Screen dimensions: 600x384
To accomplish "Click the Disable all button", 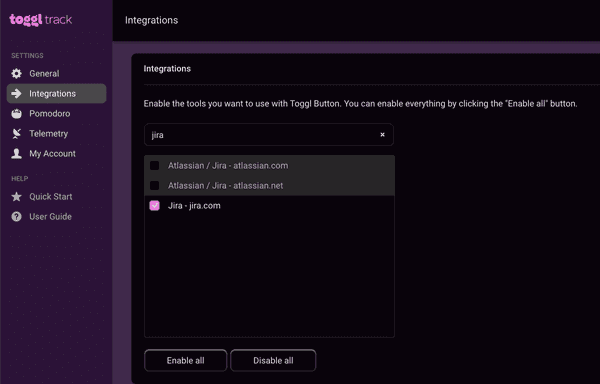I will tap(273, 360).
